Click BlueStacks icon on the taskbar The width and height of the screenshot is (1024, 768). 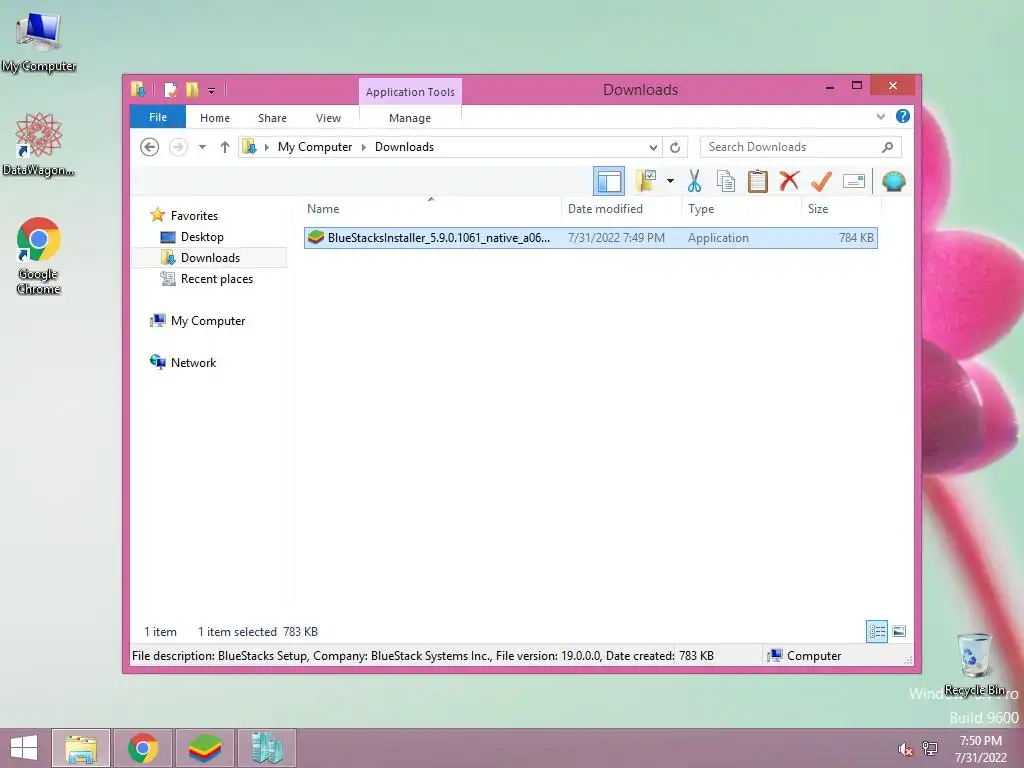pos(205,748)
